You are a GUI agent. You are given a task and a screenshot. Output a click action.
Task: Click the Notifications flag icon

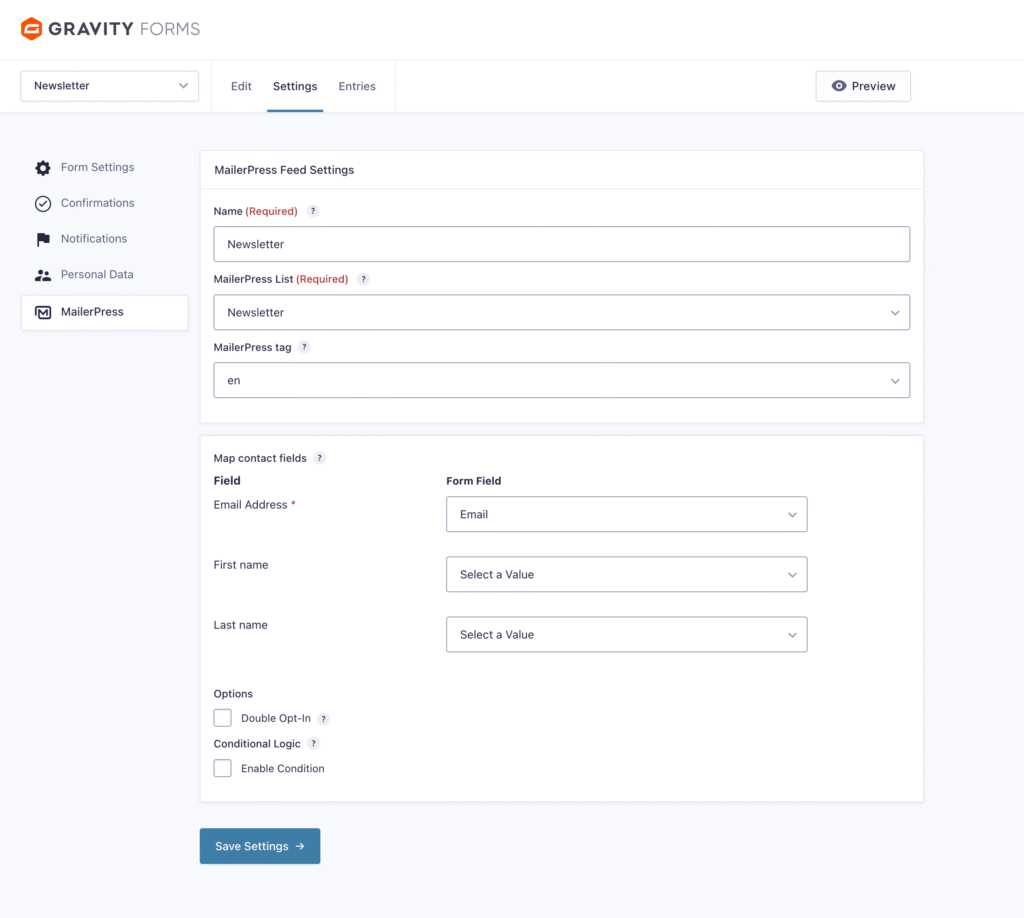coord(43,238)
